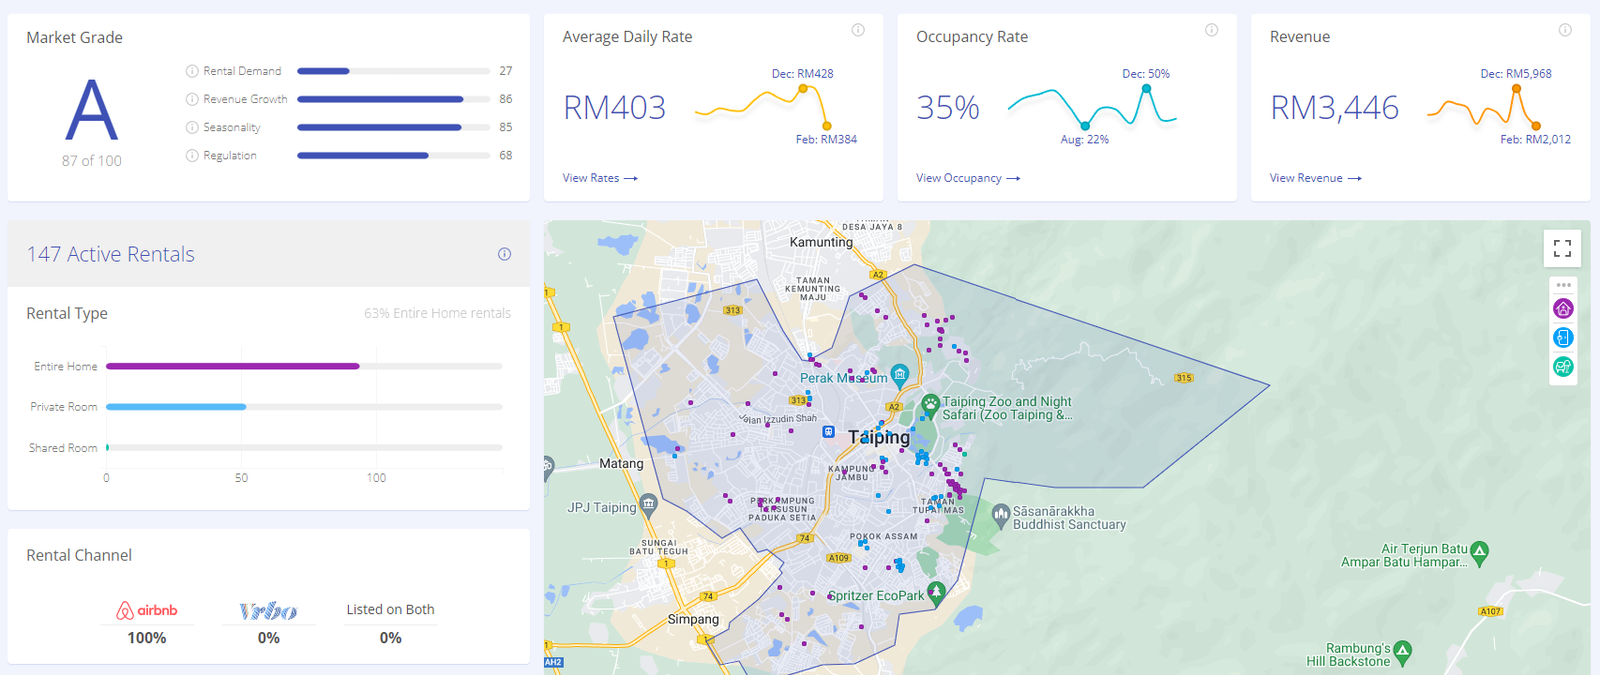This screenshot has height=675, width=1600.
Task: Click info icon next to Revenue Growth
Action: pyautogui.click(x=192, y=99)
